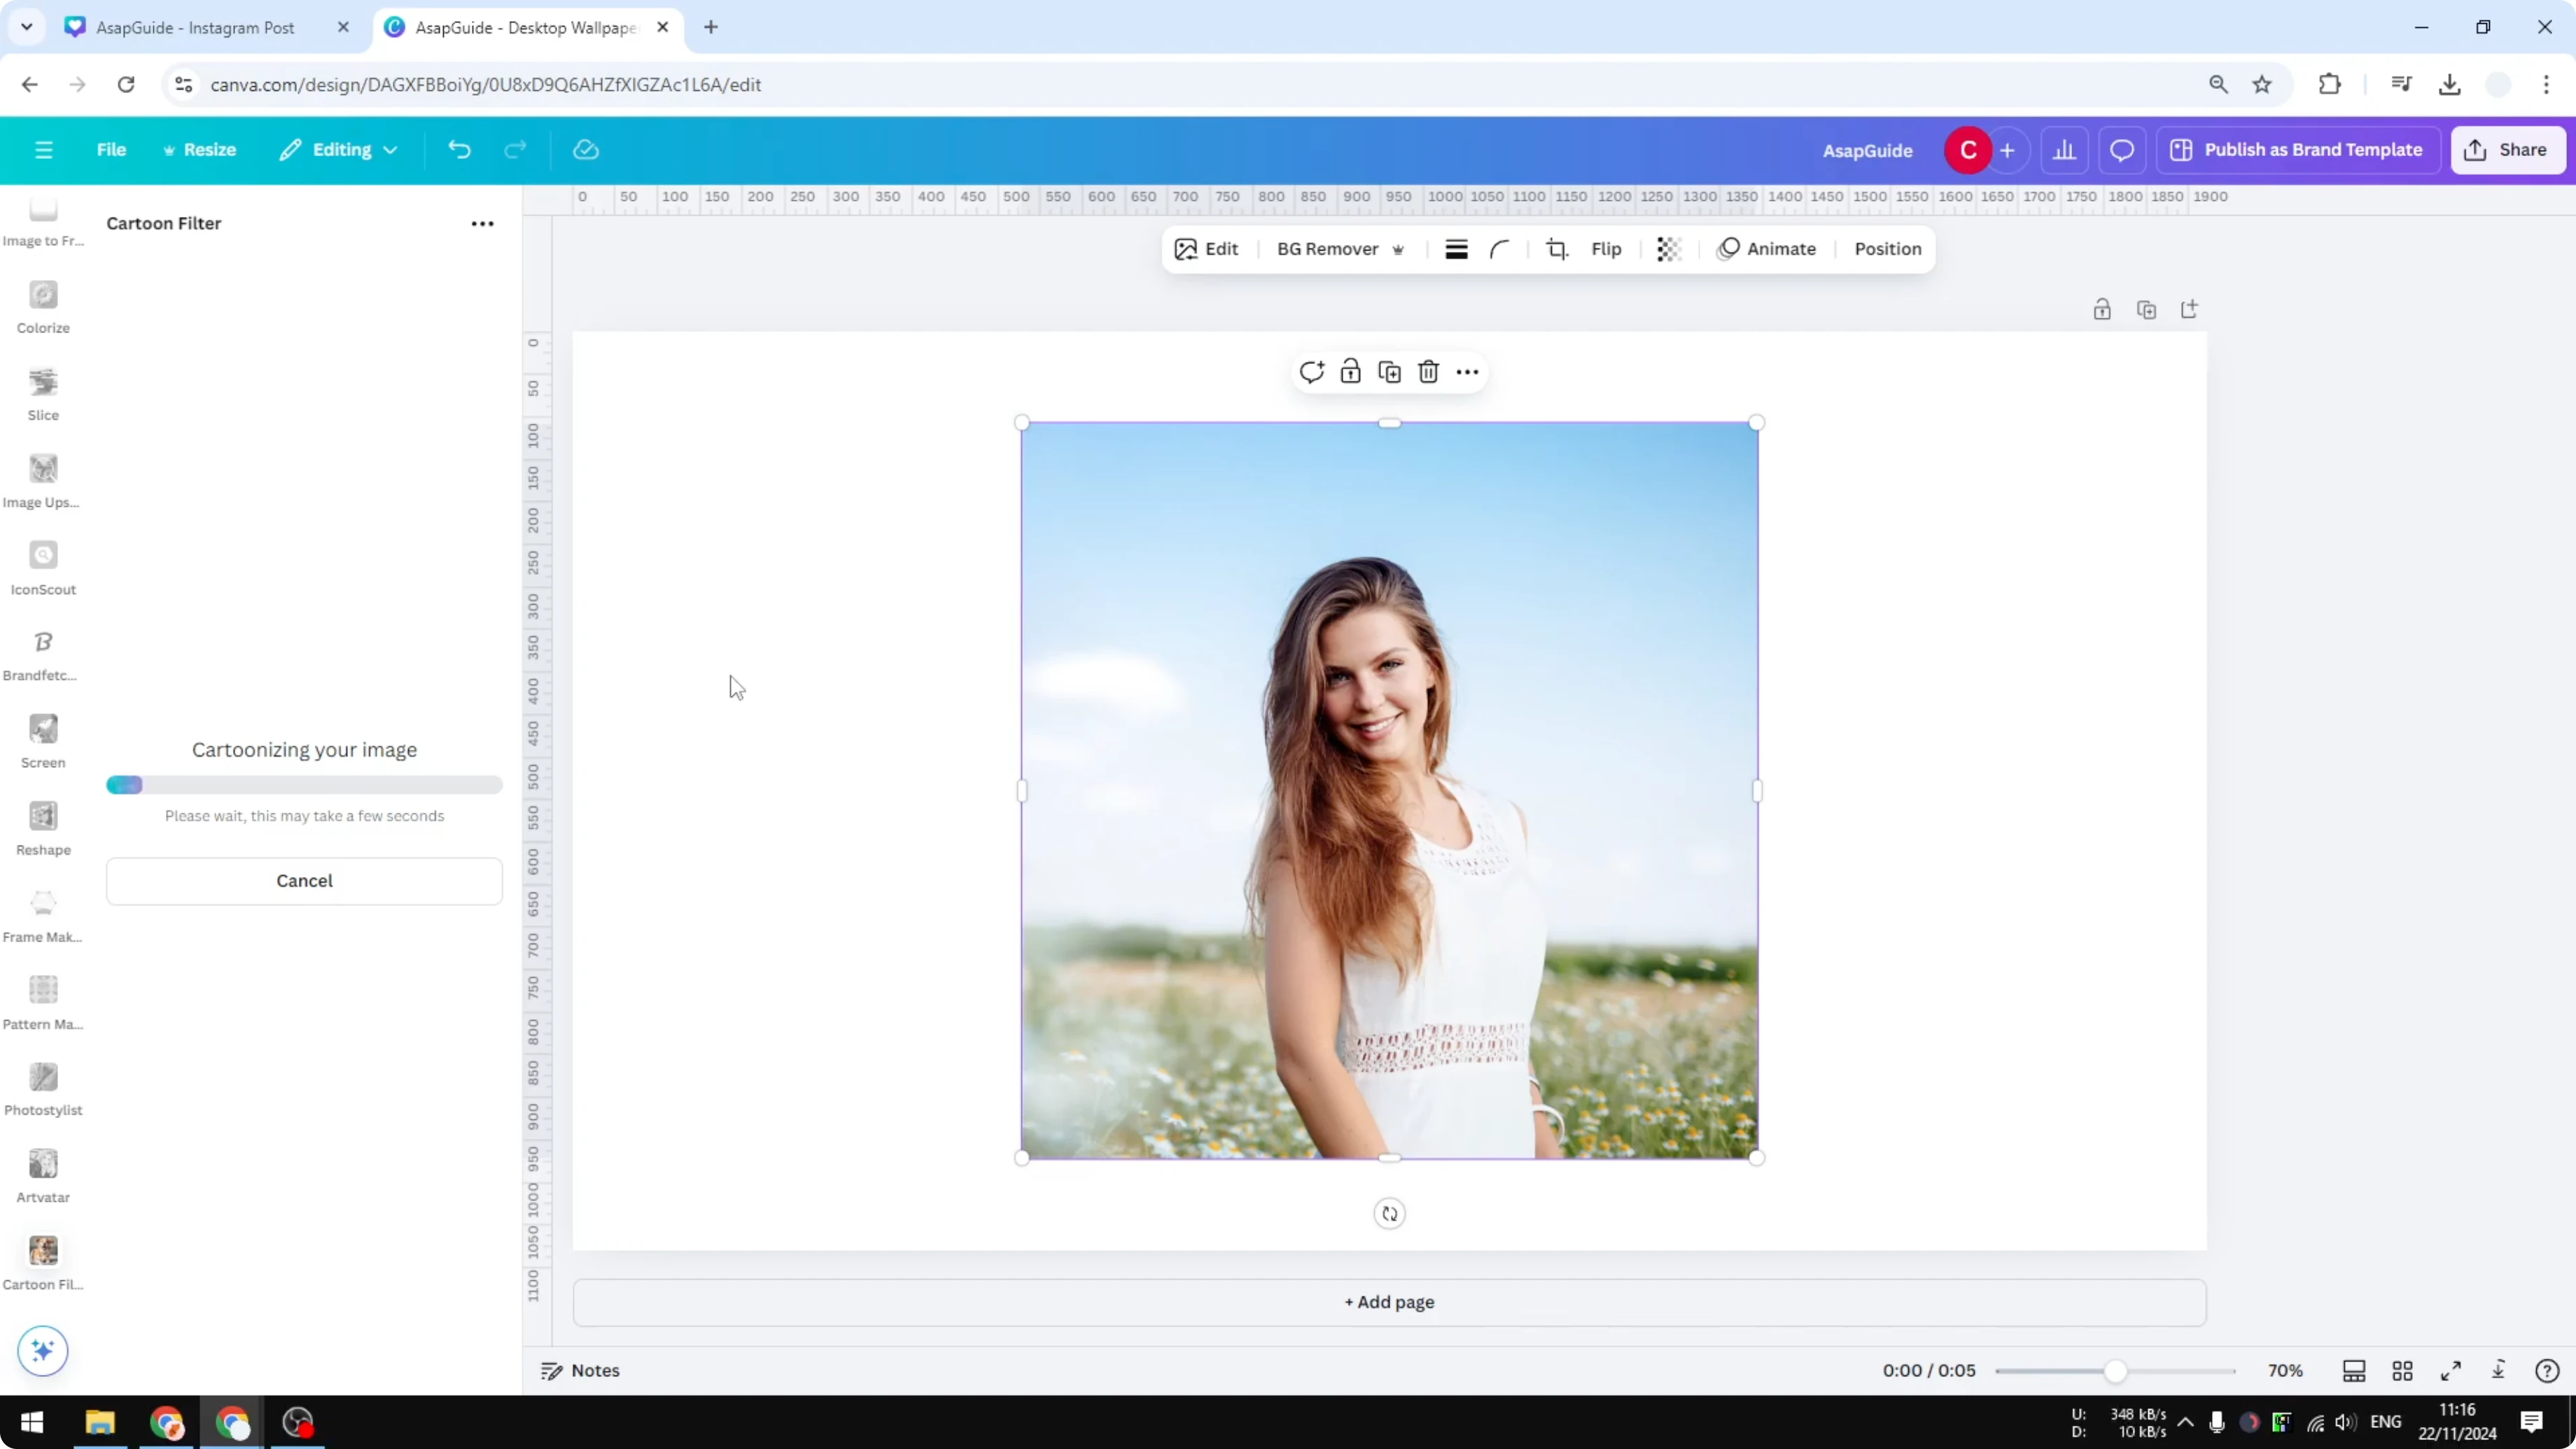
Task: Select the Slice tool from sidebar
Action: point(43,392)
